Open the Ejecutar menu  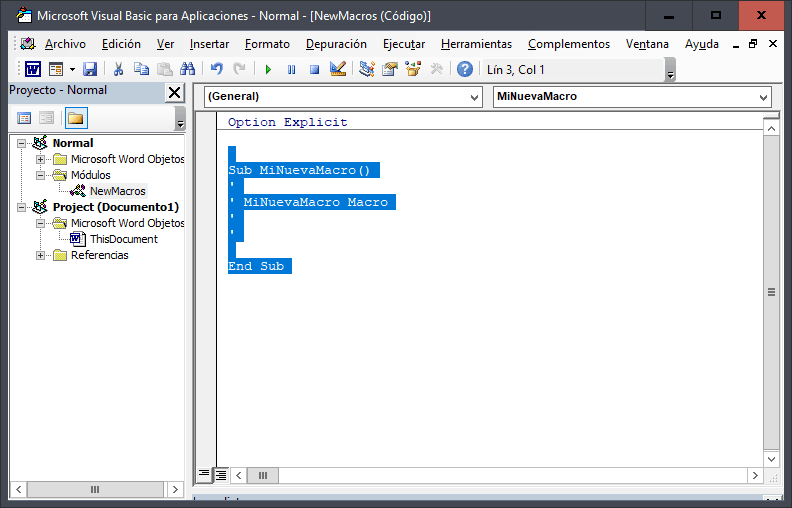tap(404, 44)
